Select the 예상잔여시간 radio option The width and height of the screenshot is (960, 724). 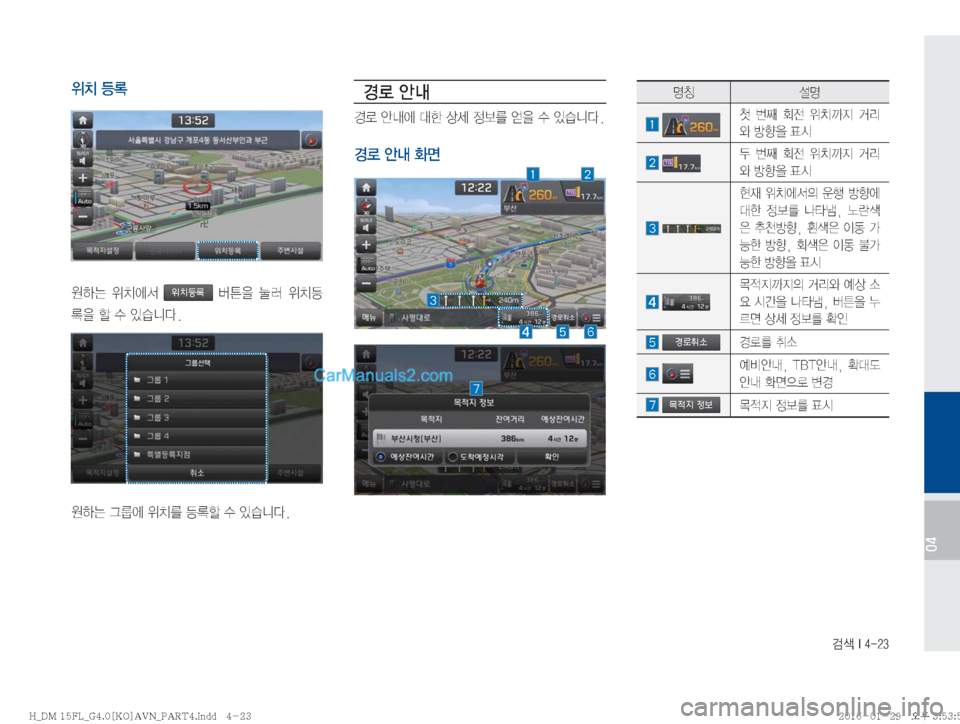[405, 457]
